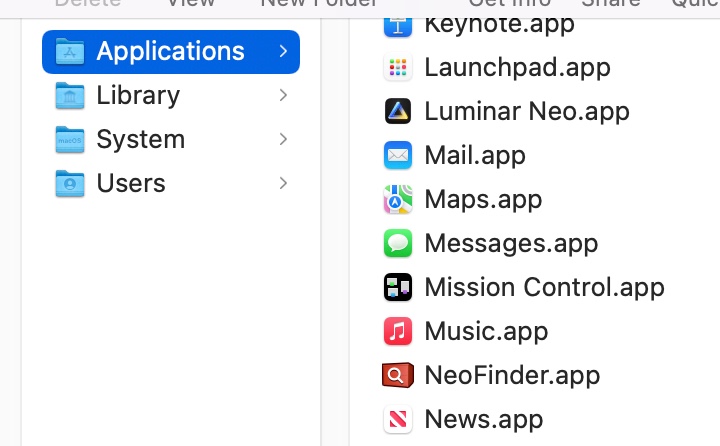Click the Library folder icon

click(70, 96)
